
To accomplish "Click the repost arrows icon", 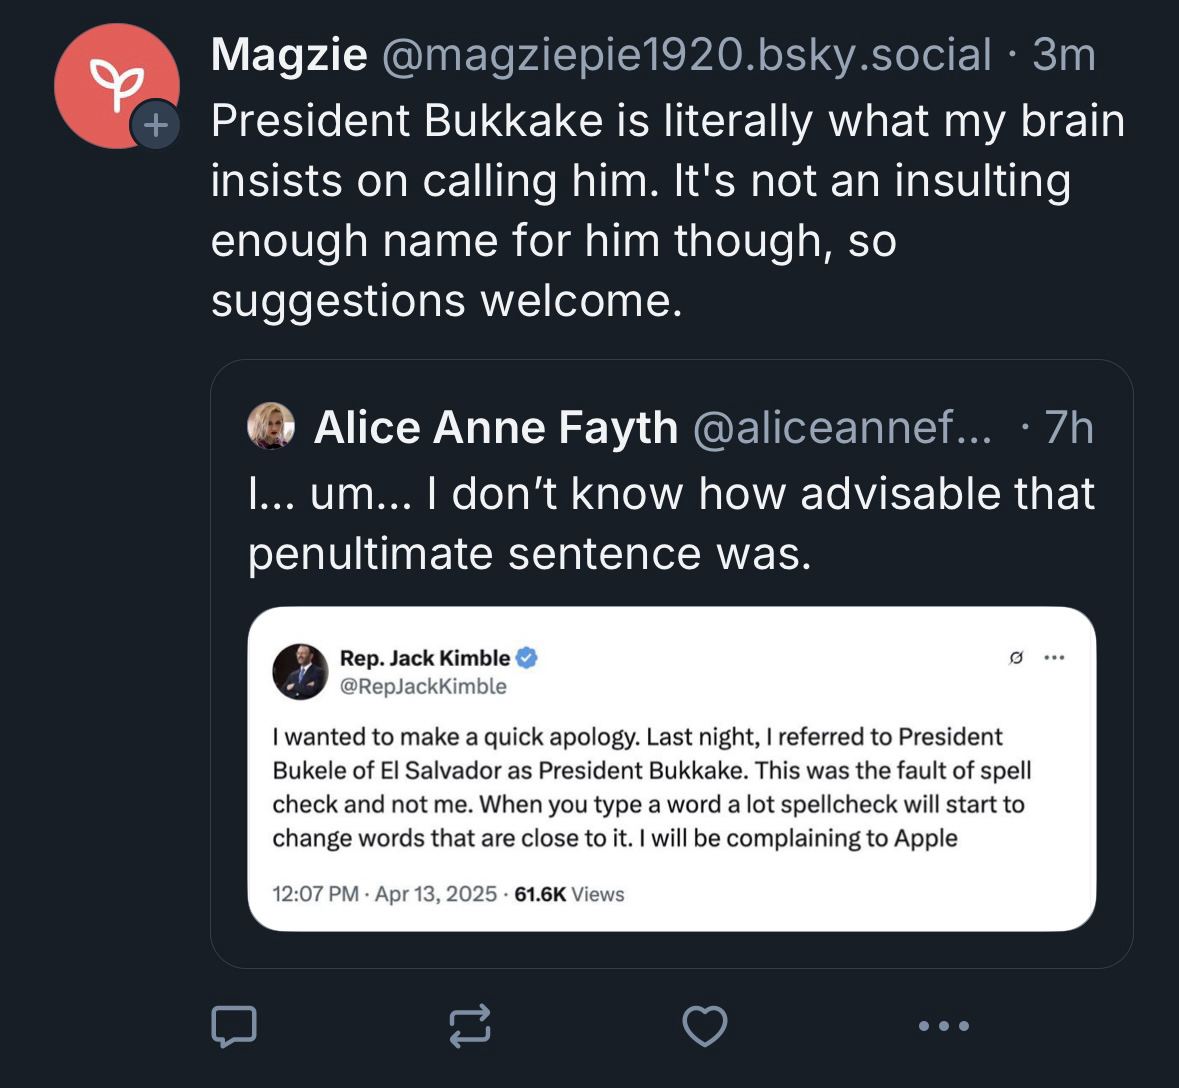I will click(x=469, y=1025).
